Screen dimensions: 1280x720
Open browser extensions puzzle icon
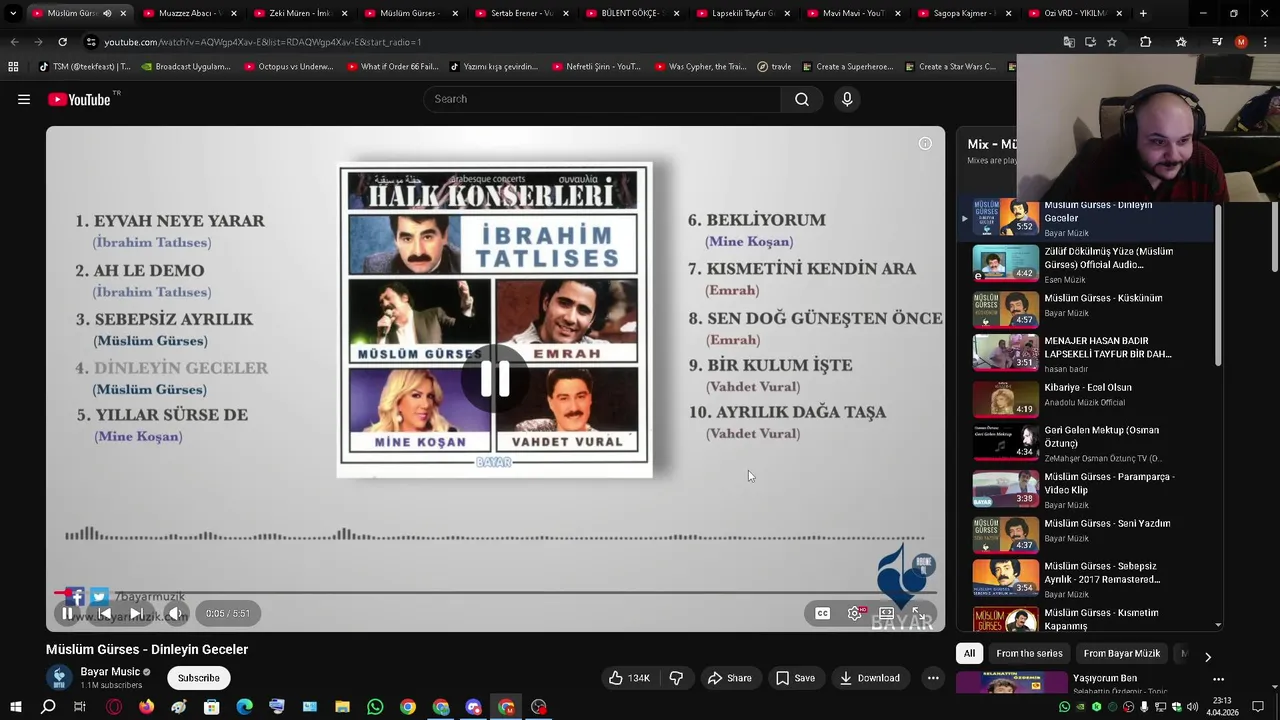1146,42
